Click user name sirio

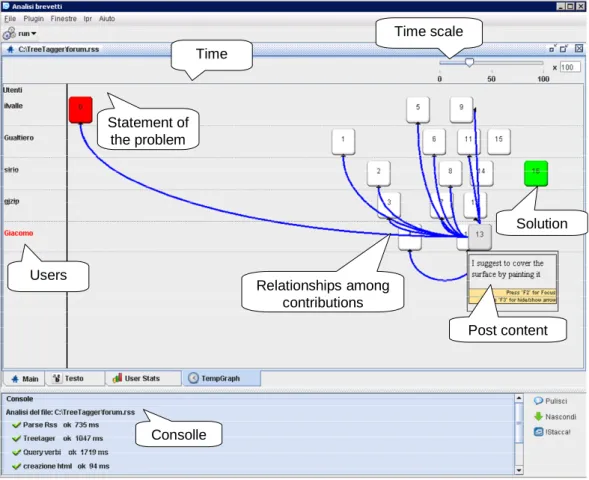(x=11, y=170)
